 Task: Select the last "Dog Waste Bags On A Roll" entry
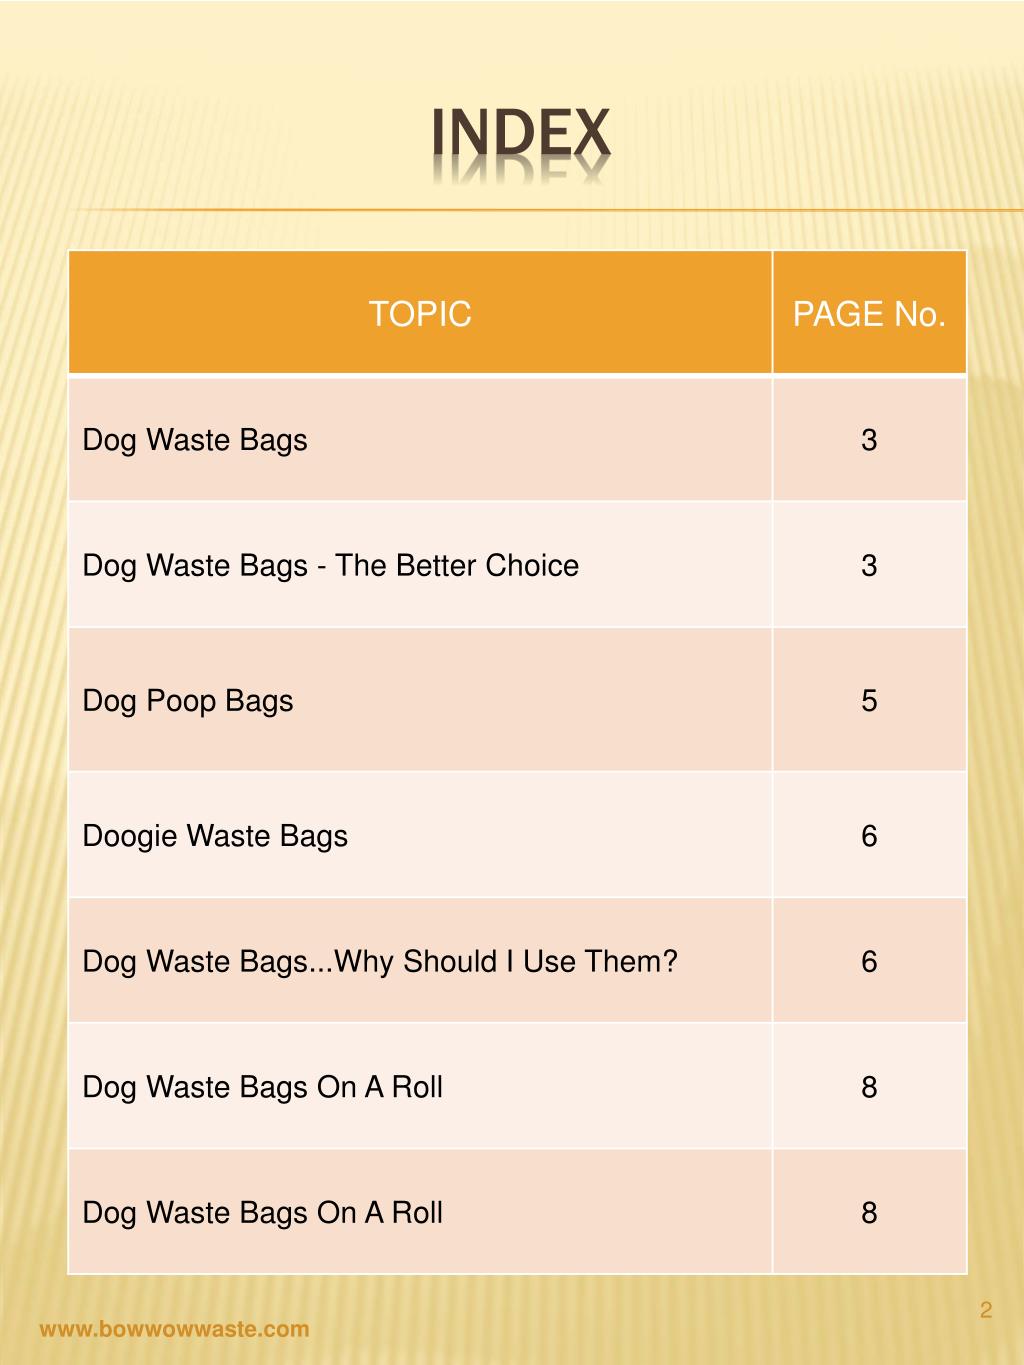tap(262, 1212)
